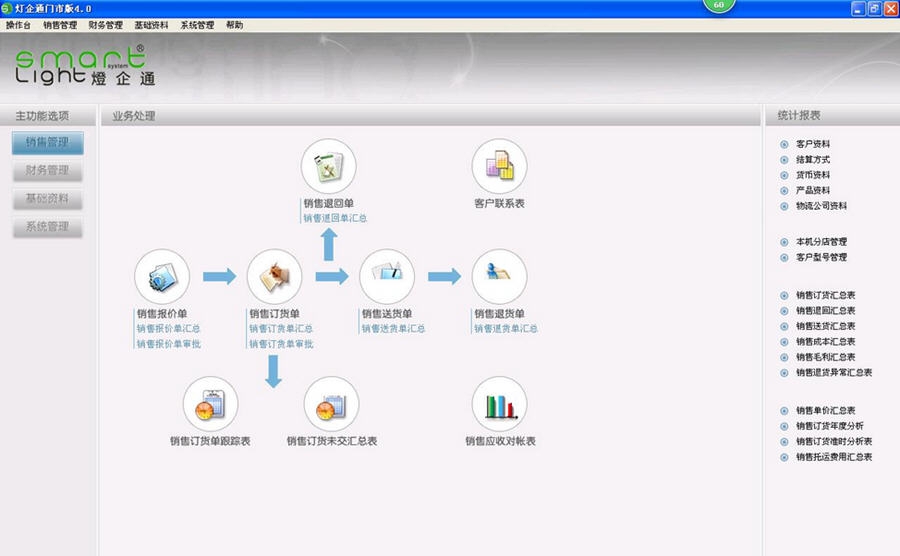Open 销售托运费用汇总表 report
Image resolution: width=900 pixels, height=556 pixels.
(x=834, y=457)
